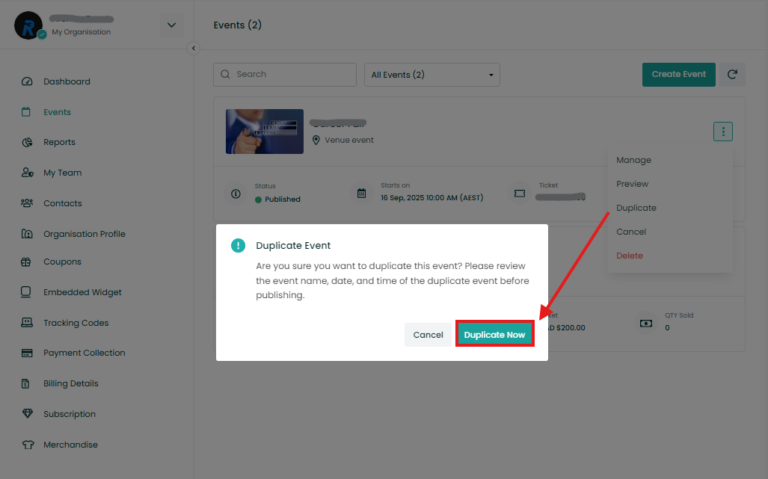The image size is (768, 479).
Task: Click the Dashboard gauge icon
Action: [x=27, y=82]
